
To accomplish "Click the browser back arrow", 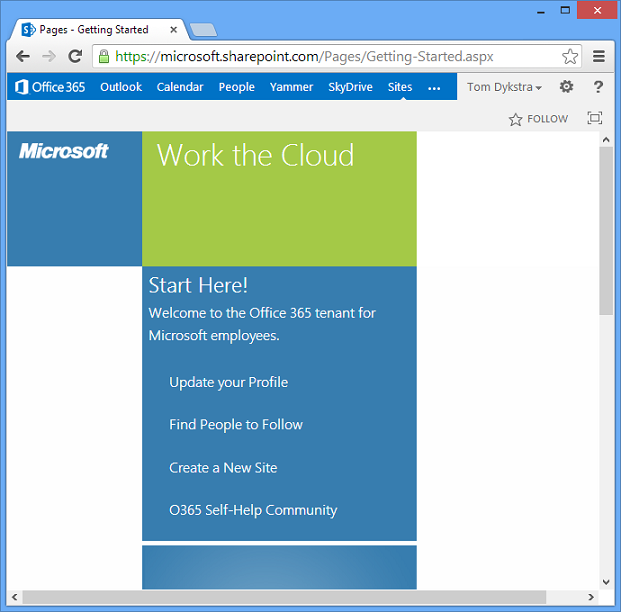I will tap(23, 56).
